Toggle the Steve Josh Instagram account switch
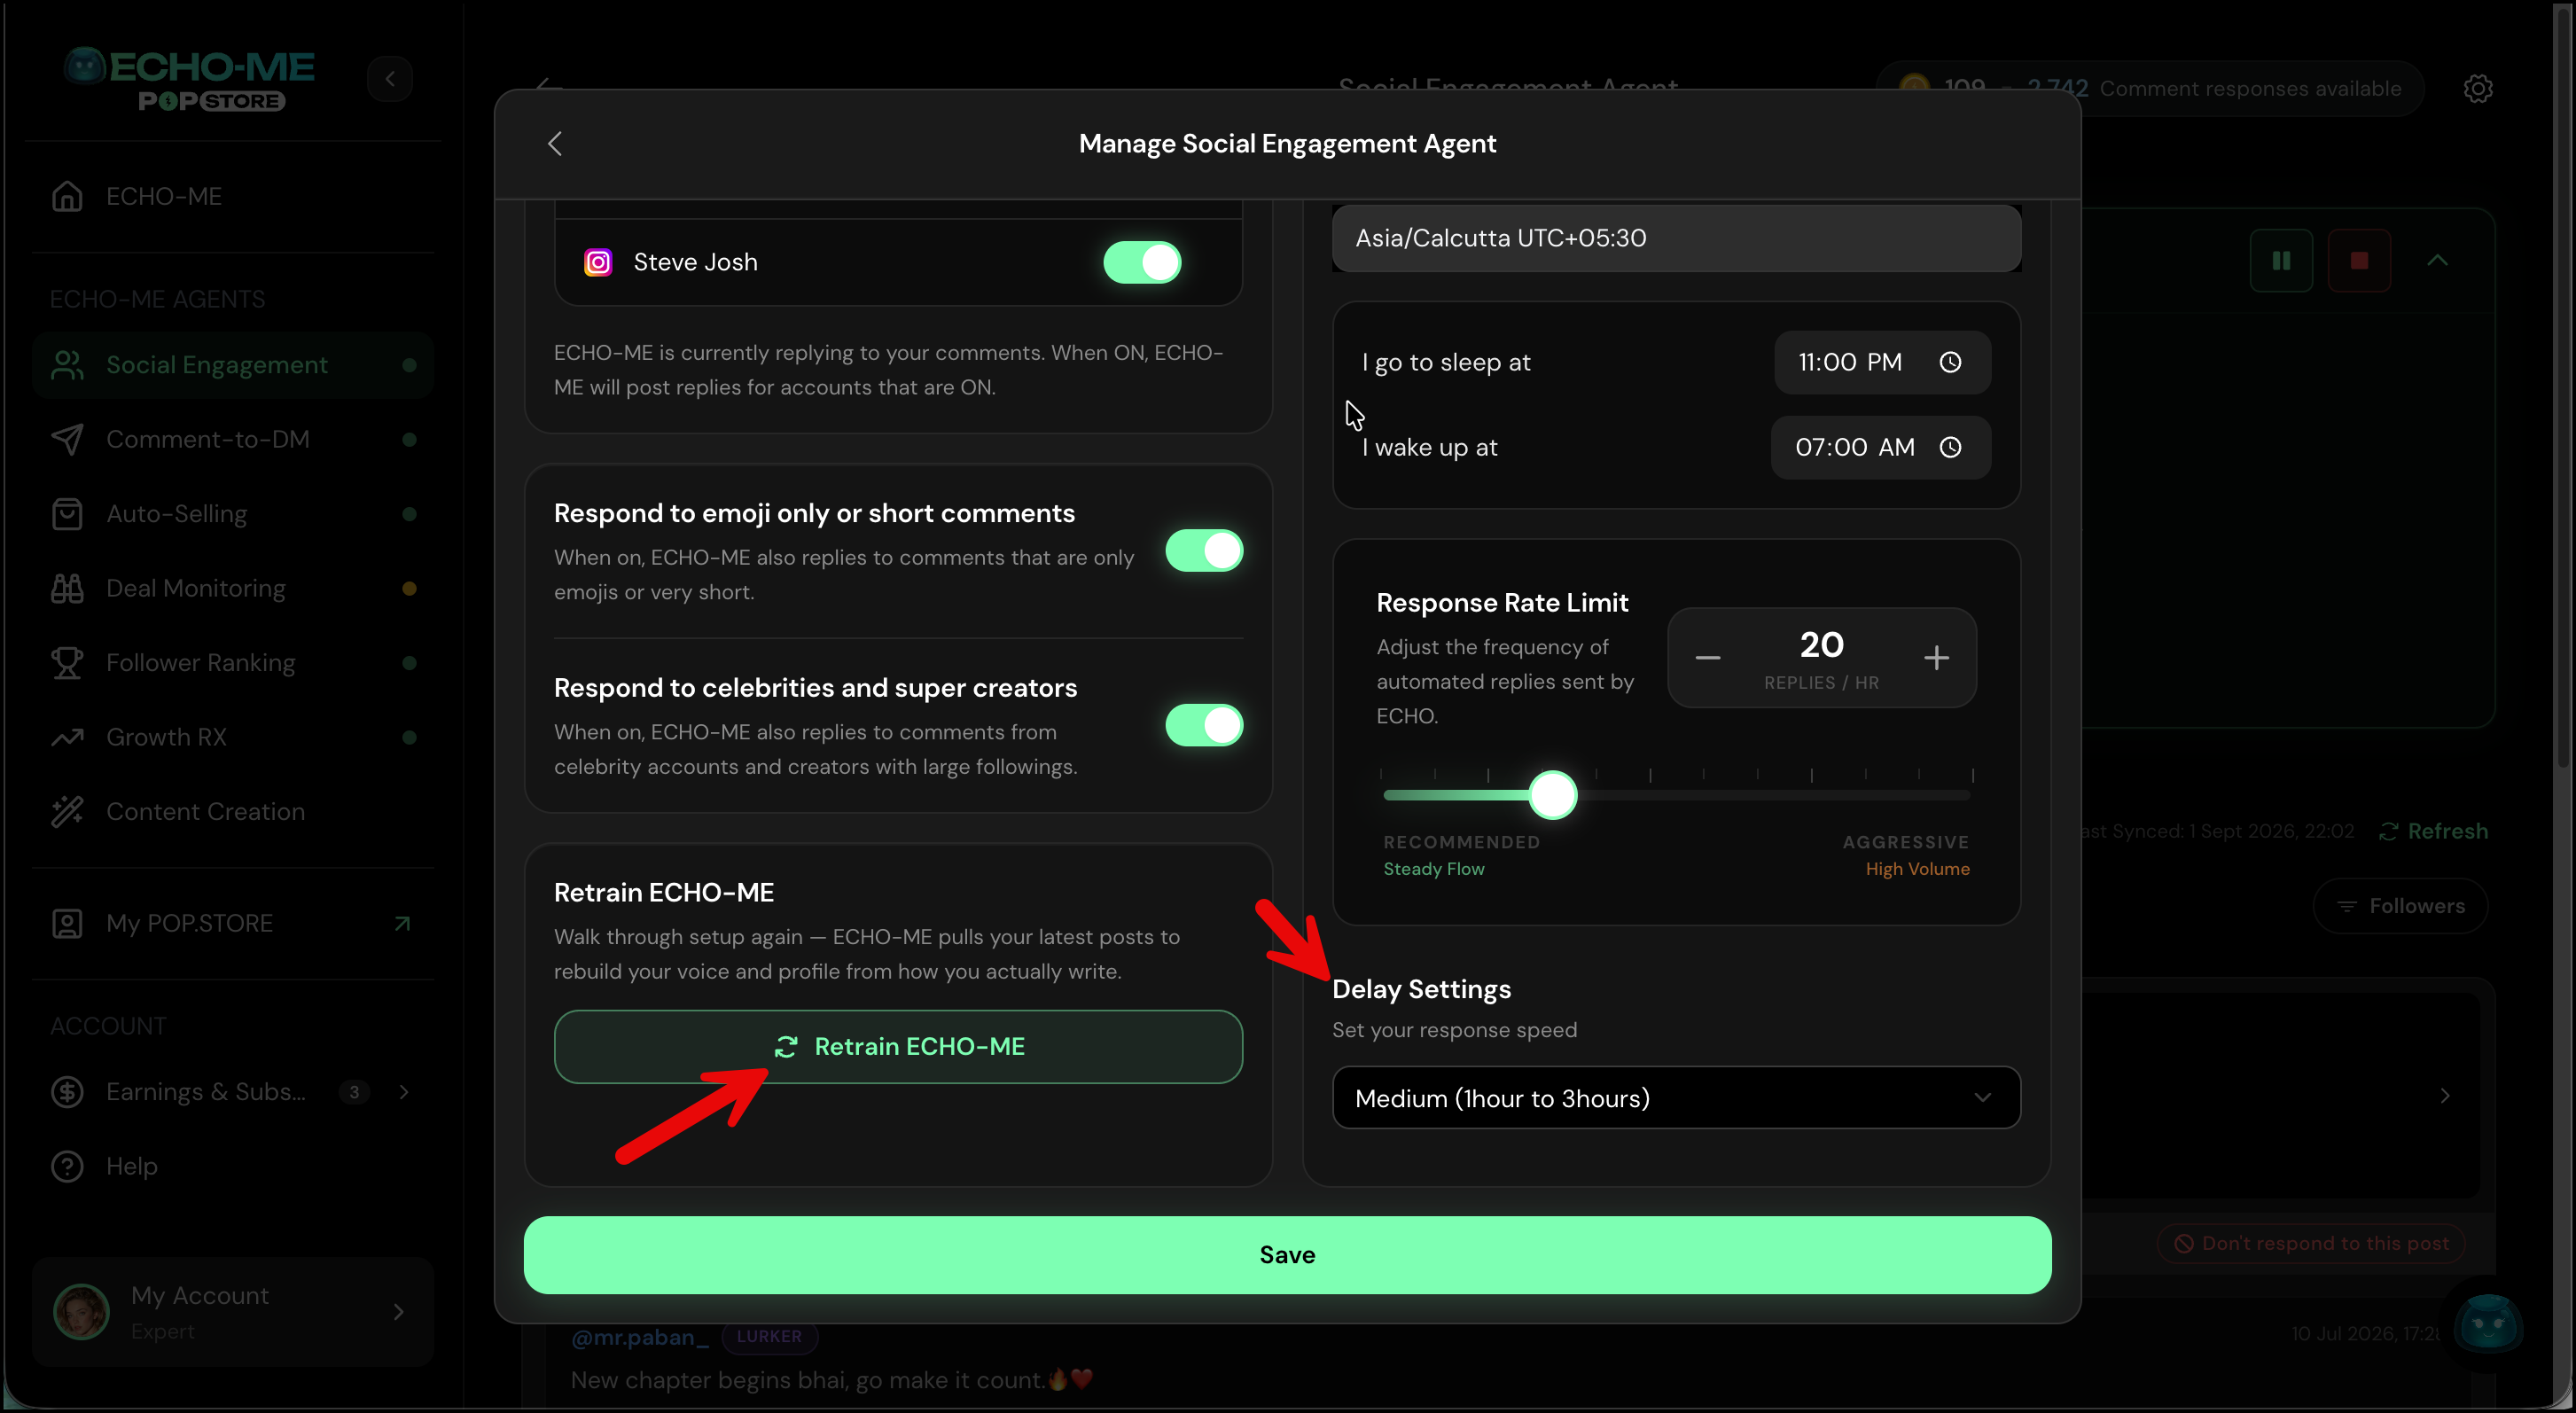This screenshot has height=1413, width=2576. point(1142,262)
